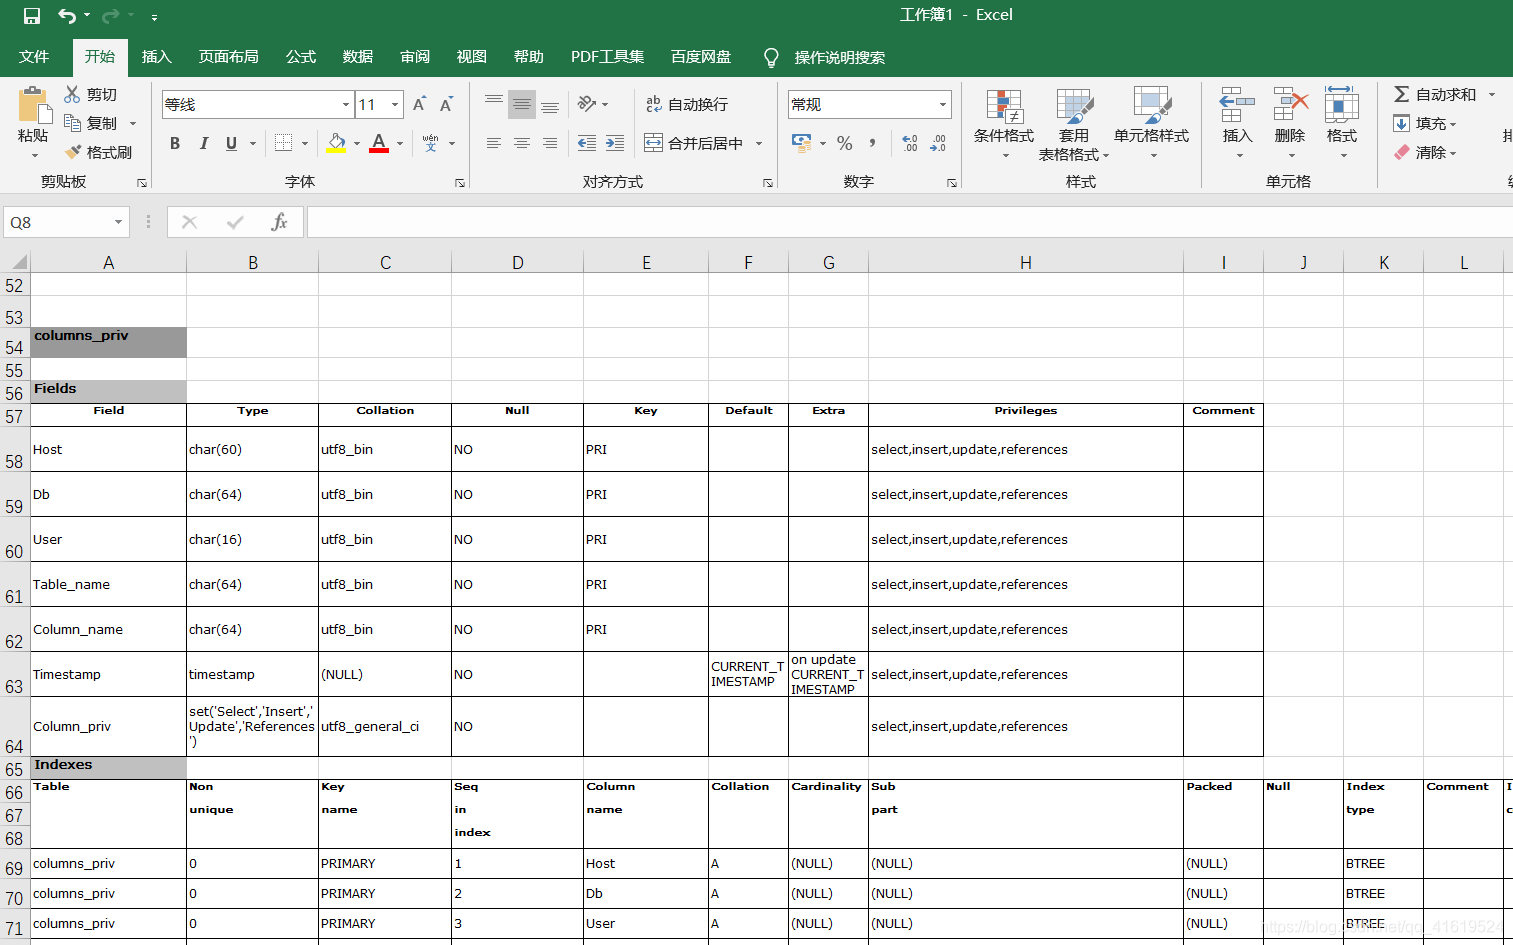The image size is (1513, 945).
Task: Click the Undo arrow icon
Action: click(x=67, y=16)
